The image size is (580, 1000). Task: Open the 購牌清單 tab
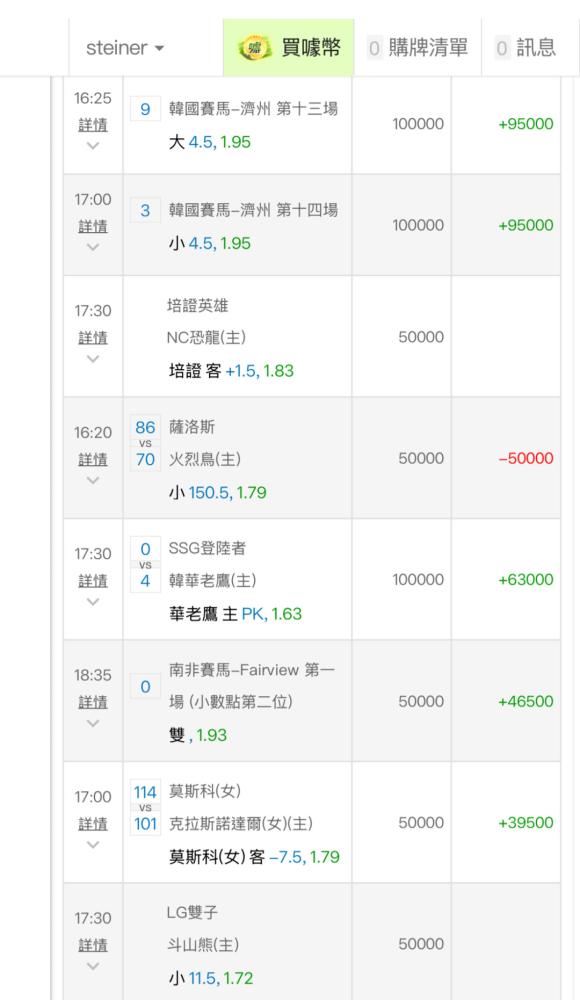coord(418,48)
